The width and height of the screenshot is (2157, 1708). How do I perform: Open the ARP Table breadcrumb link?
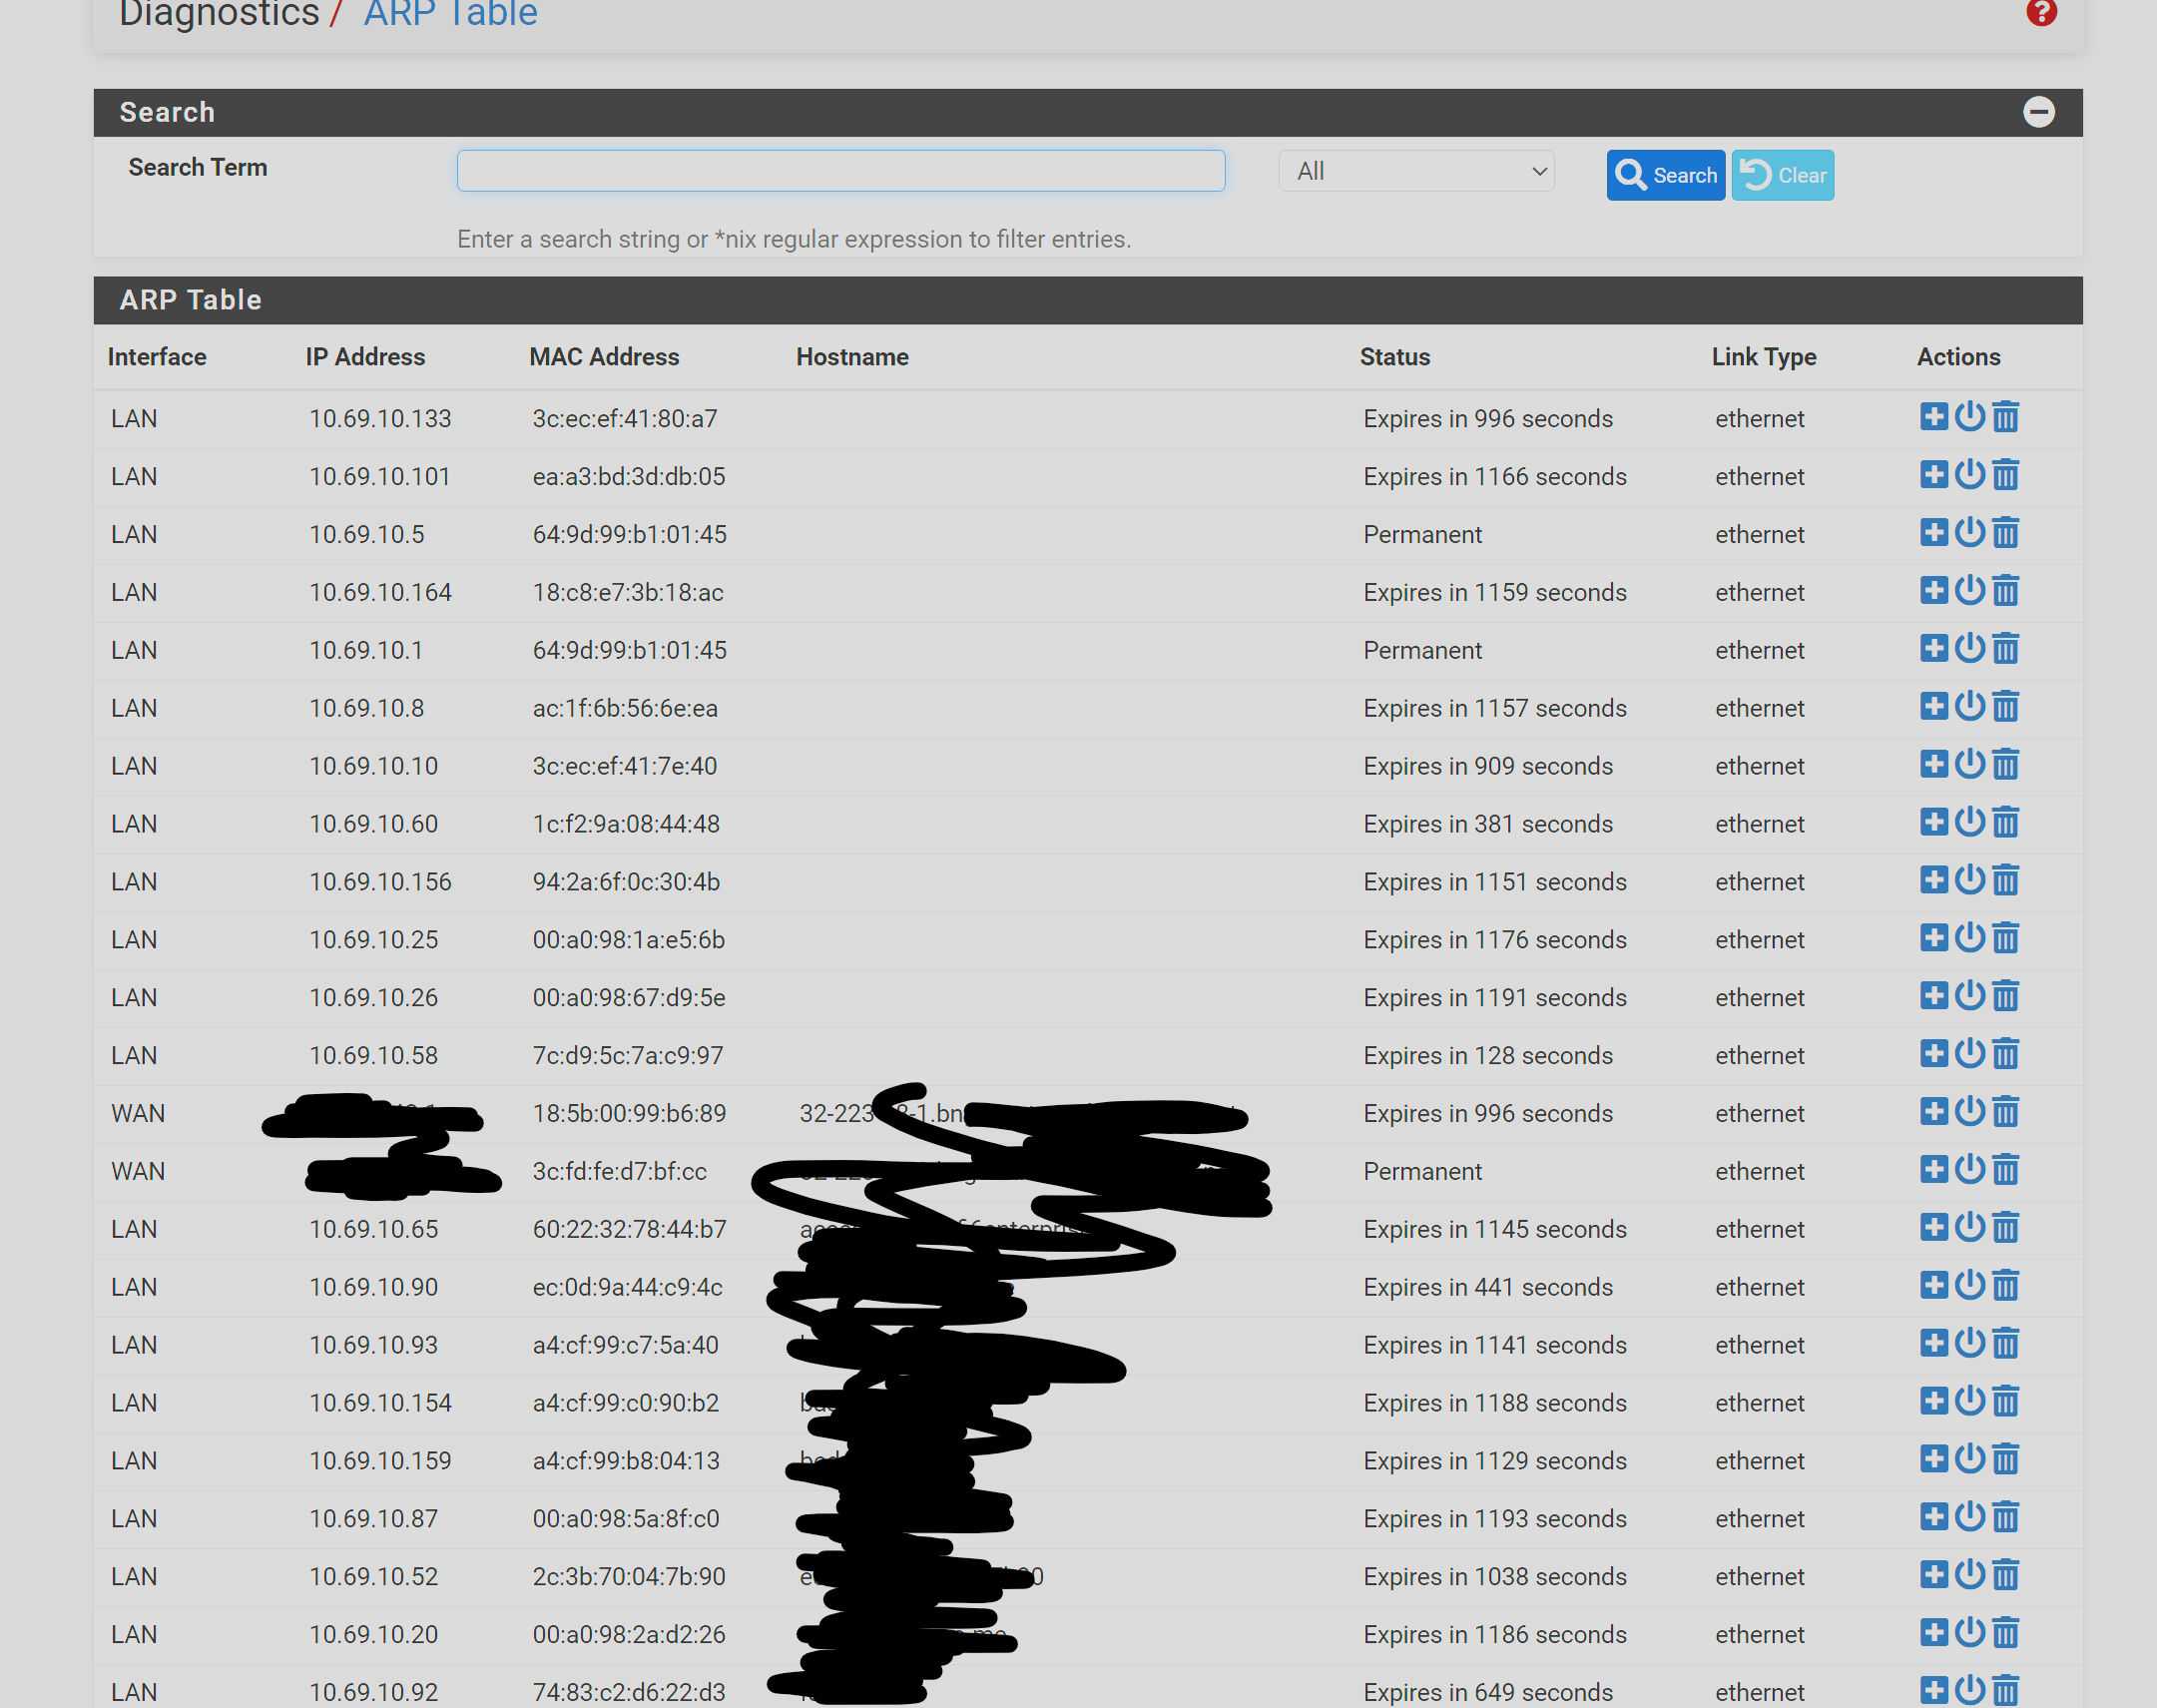(x=450, y=14)
